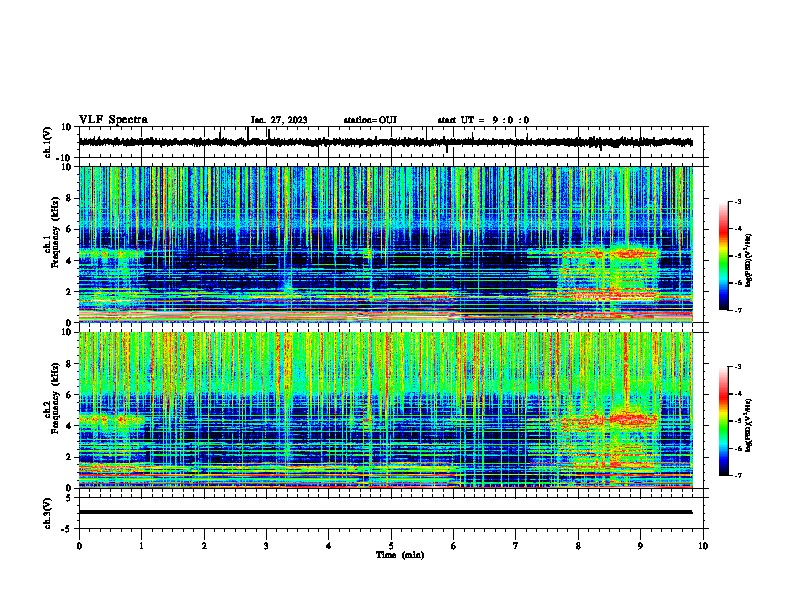
Task: Click the ch.2 frequency tick '8'
Action: [69, 364]
